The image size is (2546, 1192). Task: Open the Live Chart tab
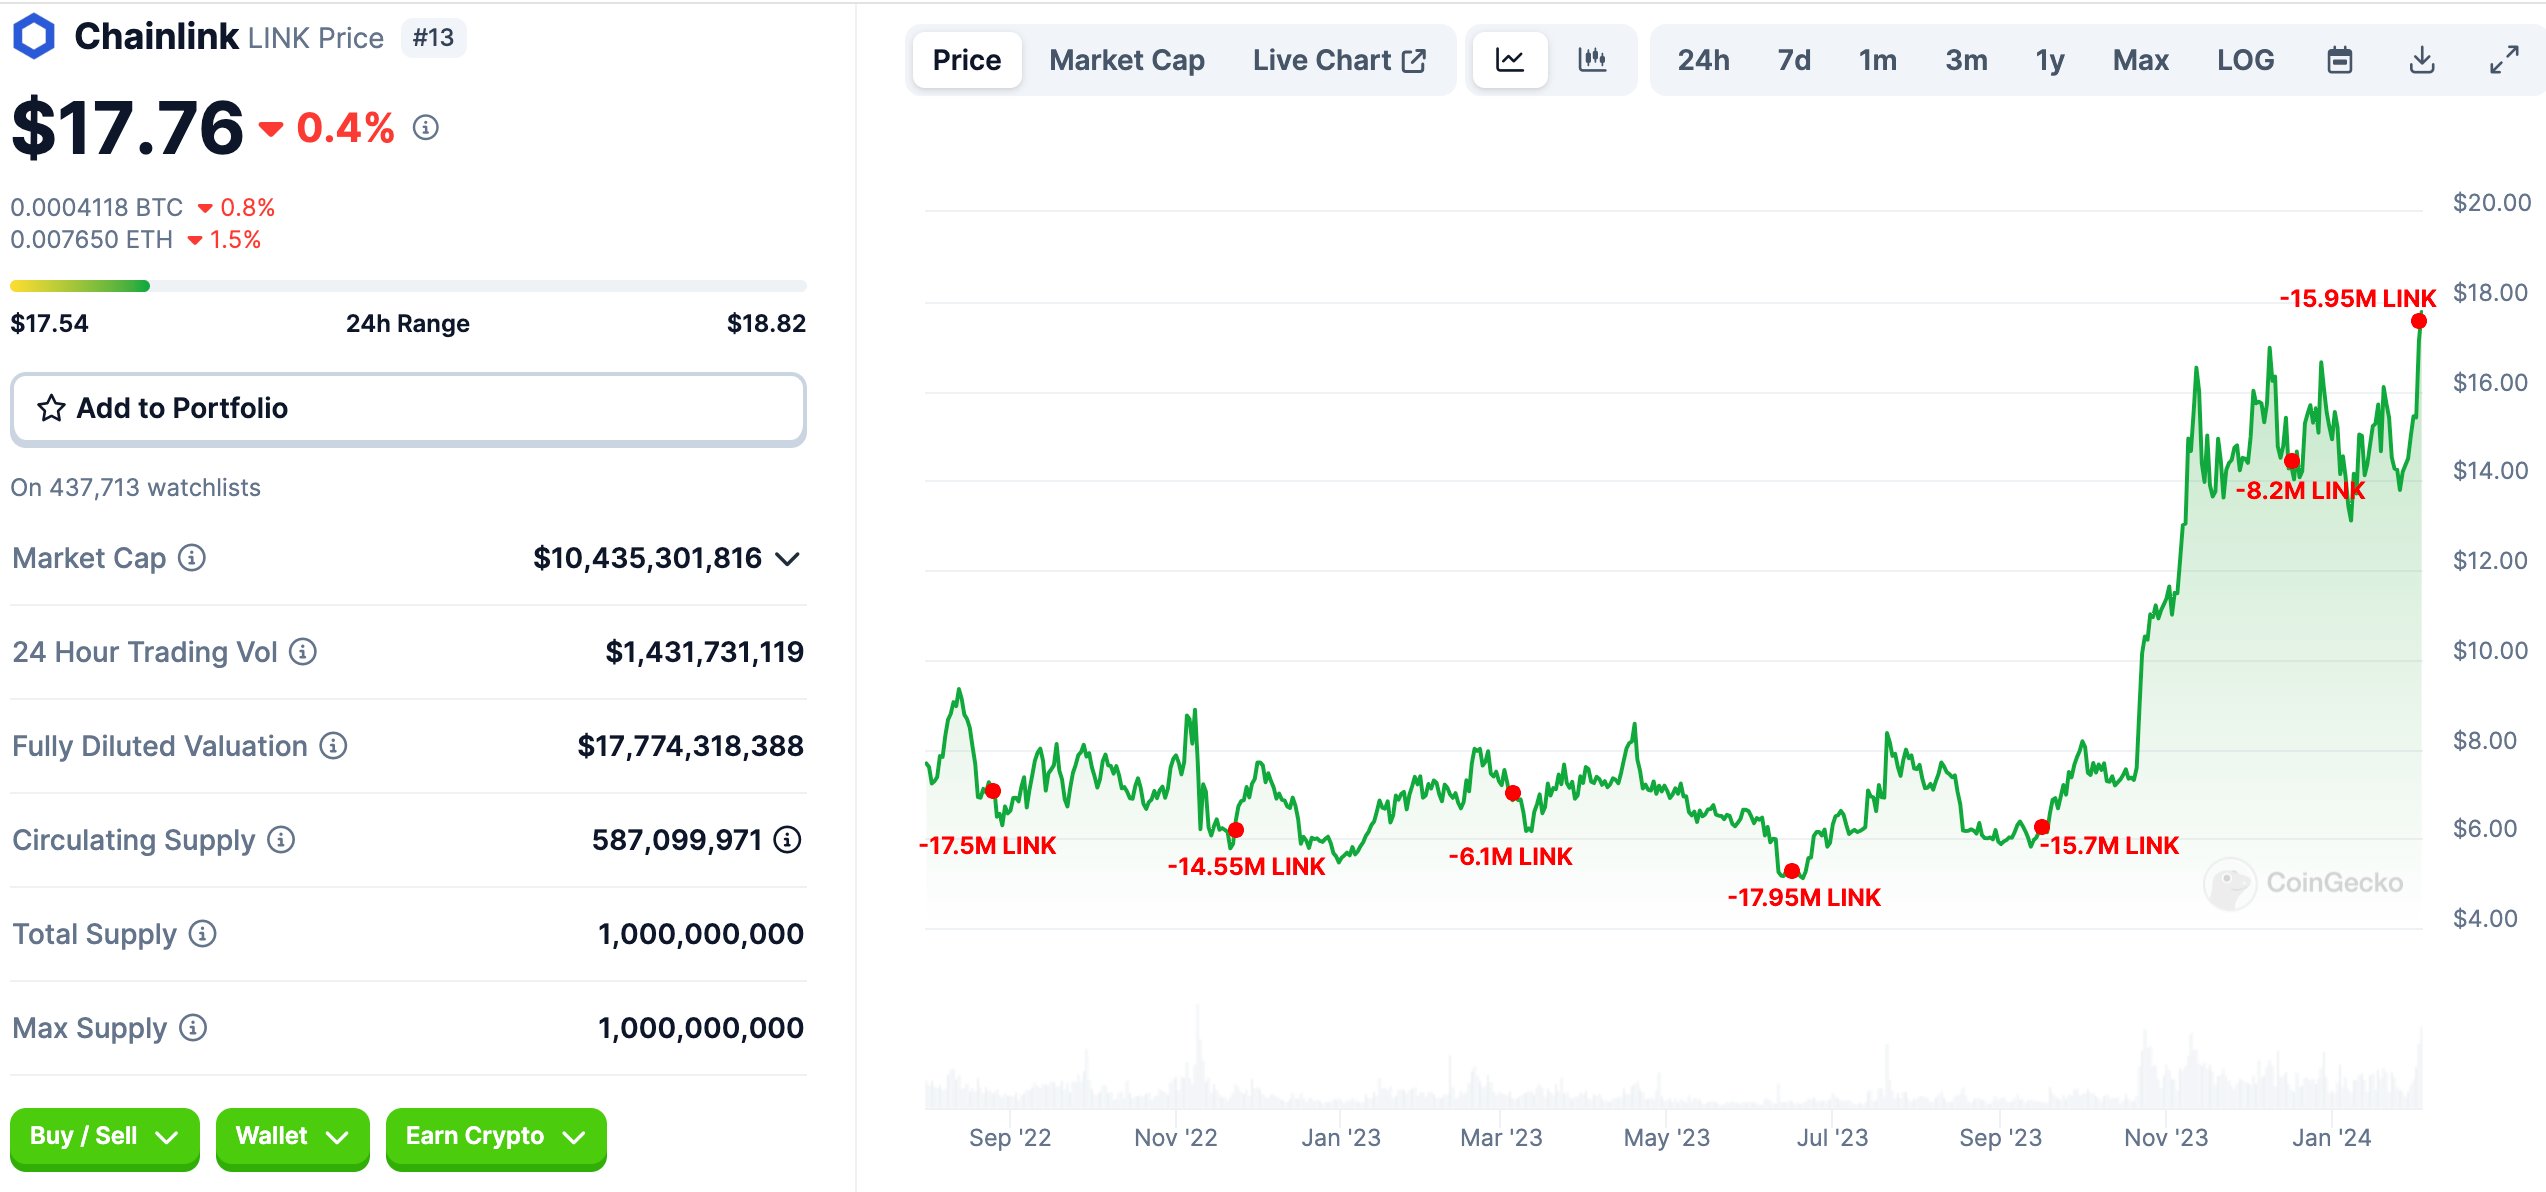[x=1339, y=60]
